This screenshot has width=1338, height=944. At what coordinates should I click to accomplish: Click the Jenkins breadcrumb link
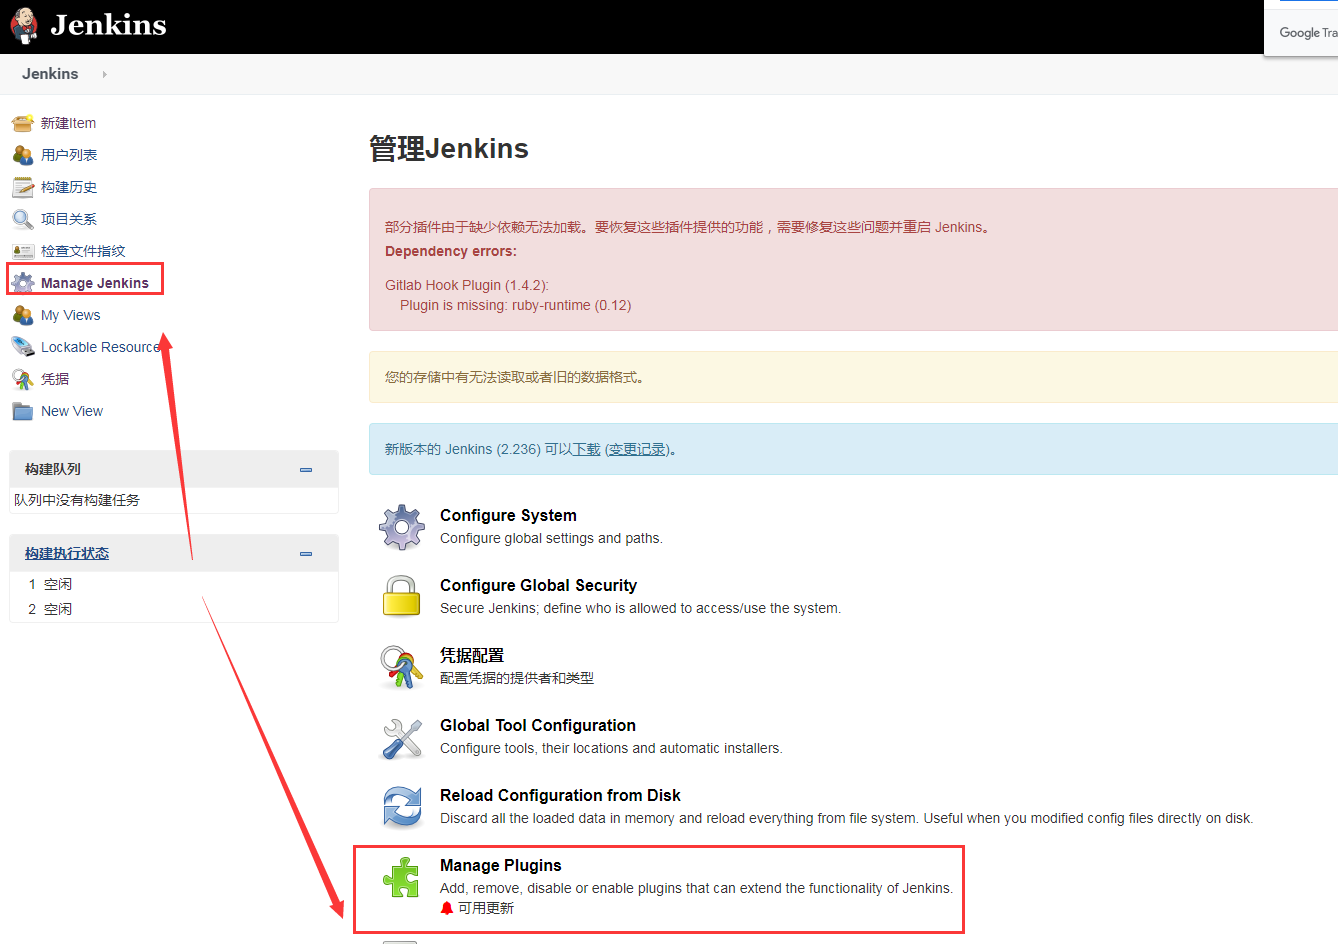pyautogui.click(x=50, y=74)
